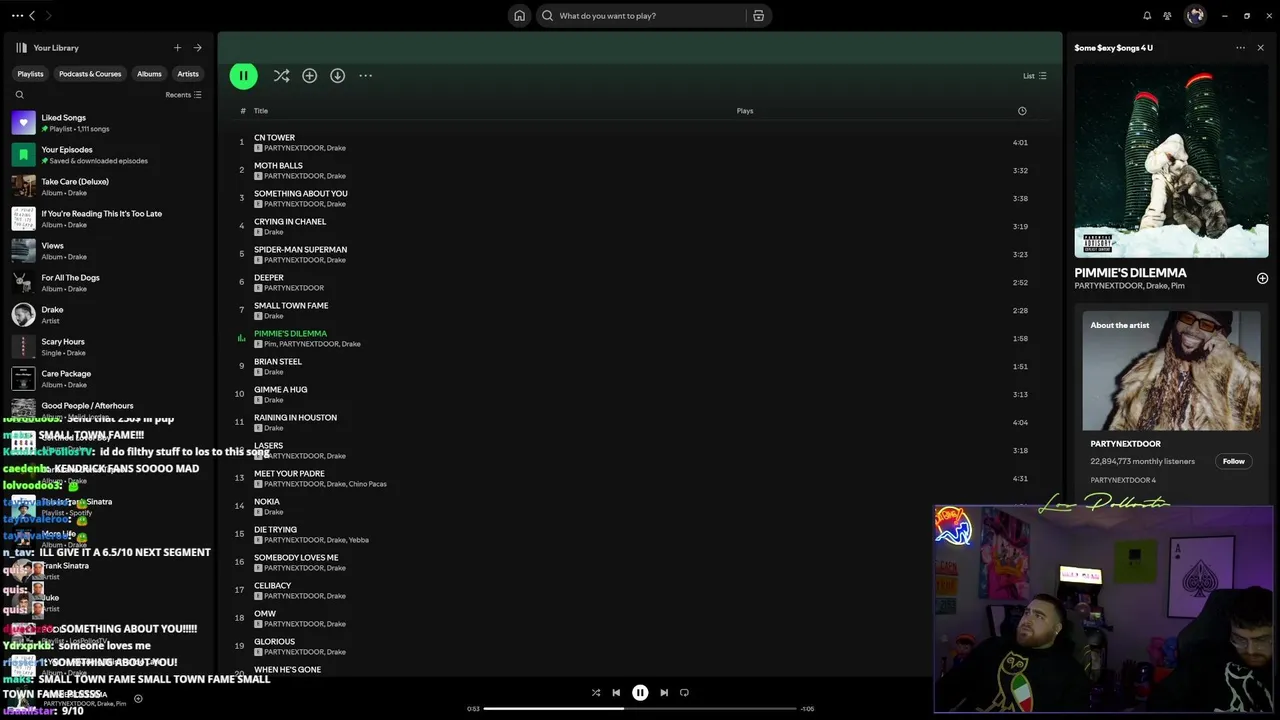1280x720 pixels.
Task: Save album to Your Library with plus icon
Action: coord(309,76)
